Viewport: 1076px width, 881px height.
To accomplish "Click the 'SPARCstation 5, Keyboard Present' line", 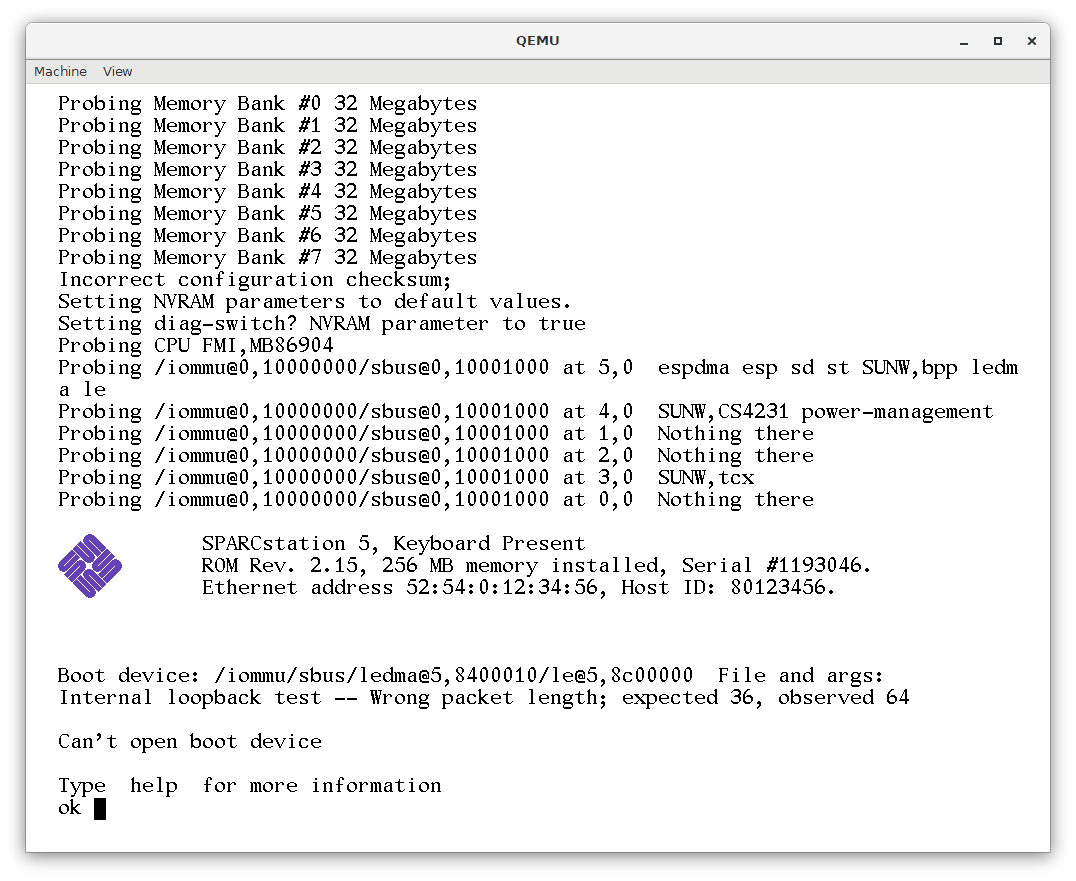I will coord(393,544).
